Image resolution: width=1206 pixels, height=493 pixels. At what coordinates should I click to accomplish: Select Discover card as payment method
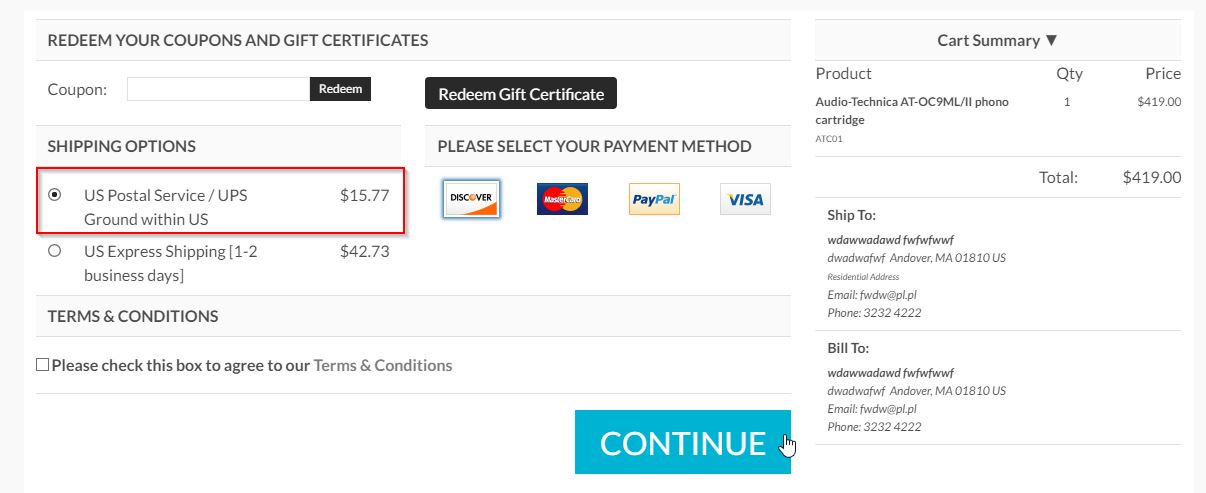pyautogui.click(x=470, y=199)
